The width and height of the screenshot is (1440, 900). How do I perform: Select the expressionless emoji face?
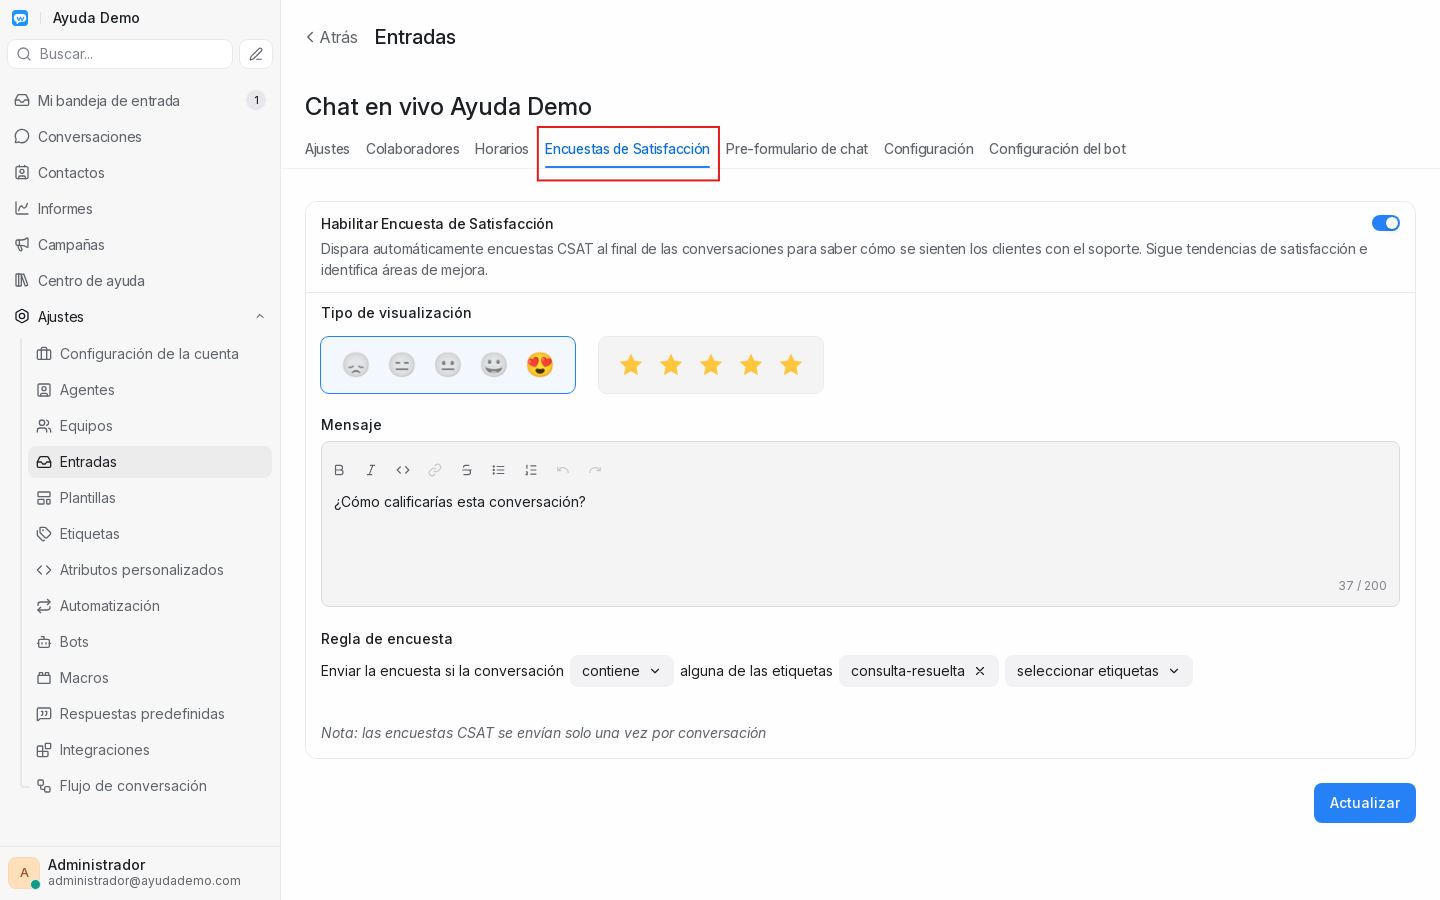[402, 365]
